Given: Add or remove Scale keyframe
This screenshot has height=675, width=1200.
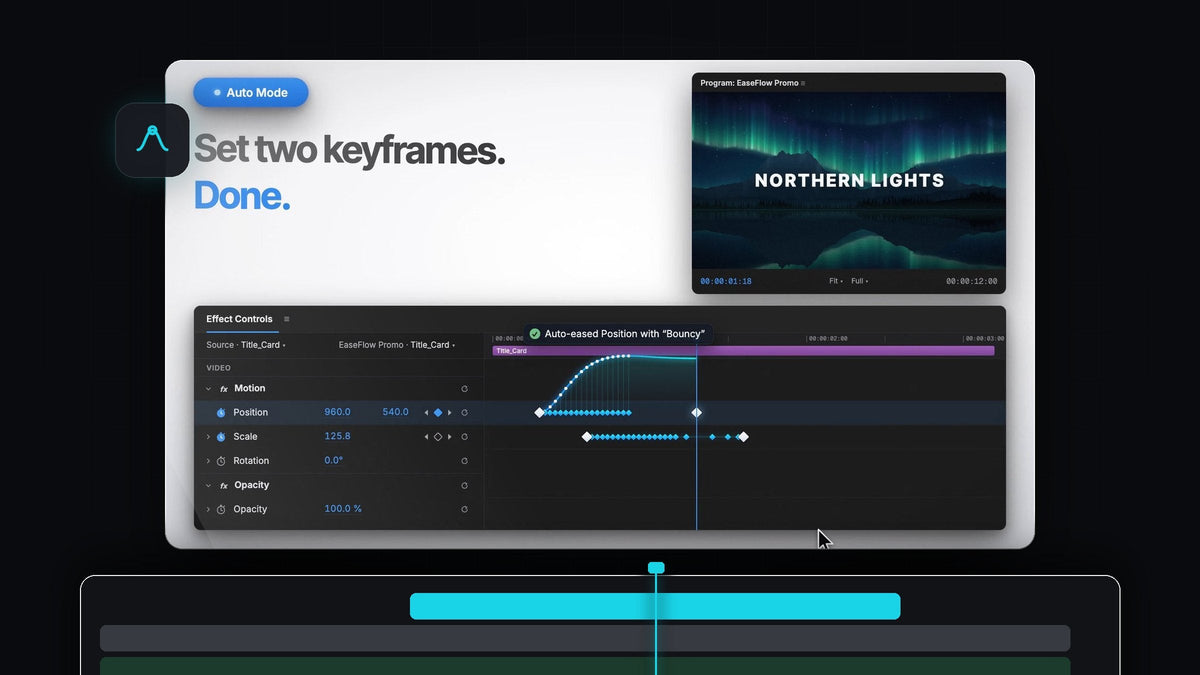Looking at the screenshot, I should 438,437.
